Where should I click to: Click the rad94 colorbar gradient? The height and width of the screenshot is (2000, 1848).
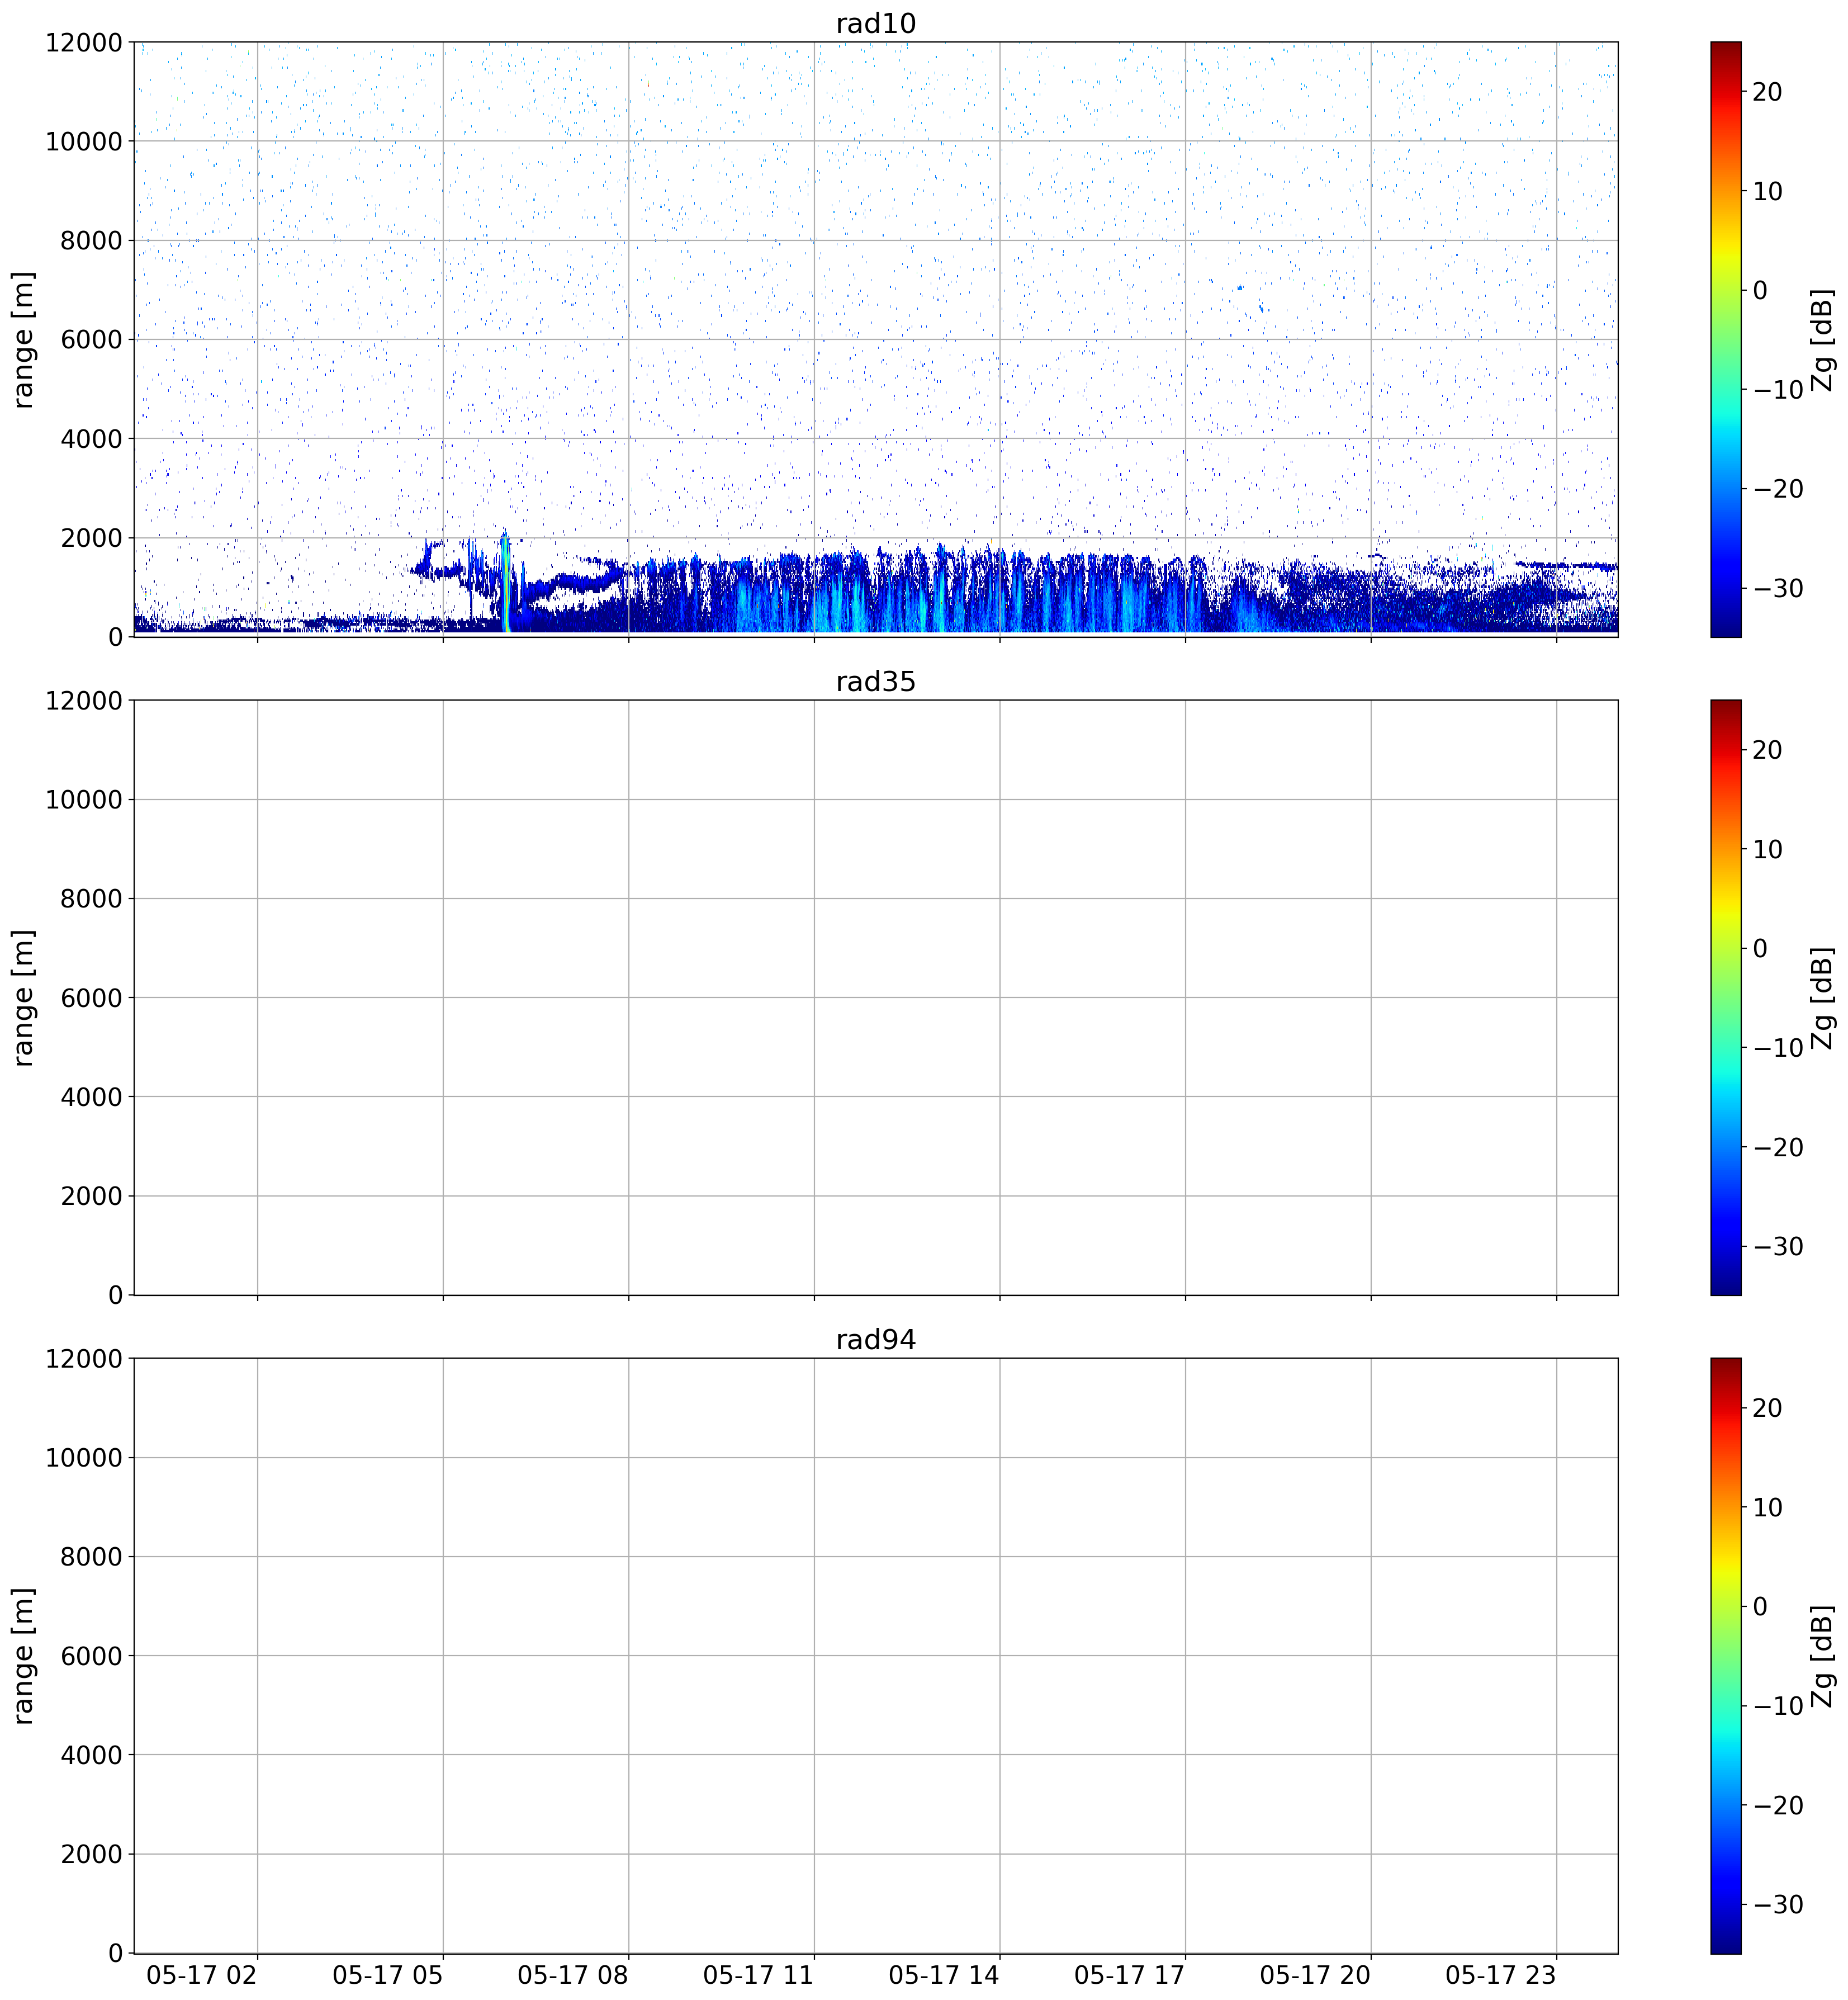tap(1725, 1655)
